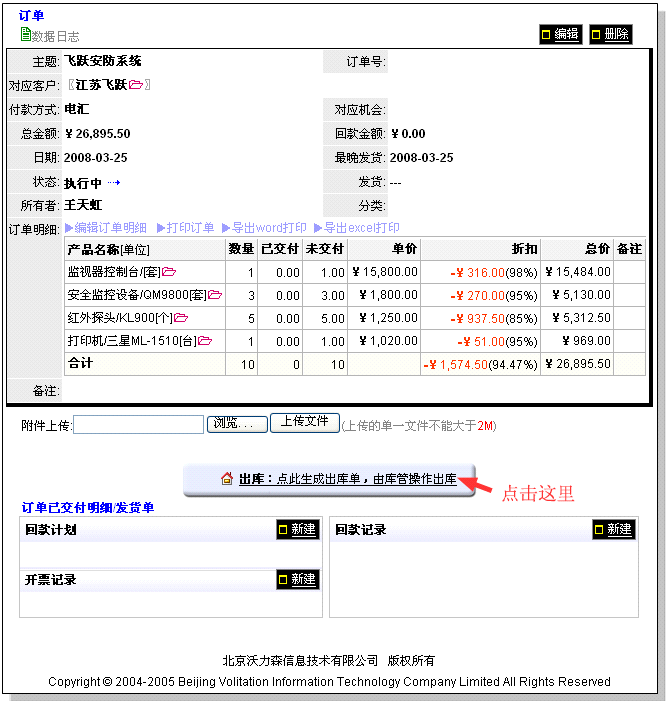Open folder icon for 红外探头/KL900

tap(181, 318)
